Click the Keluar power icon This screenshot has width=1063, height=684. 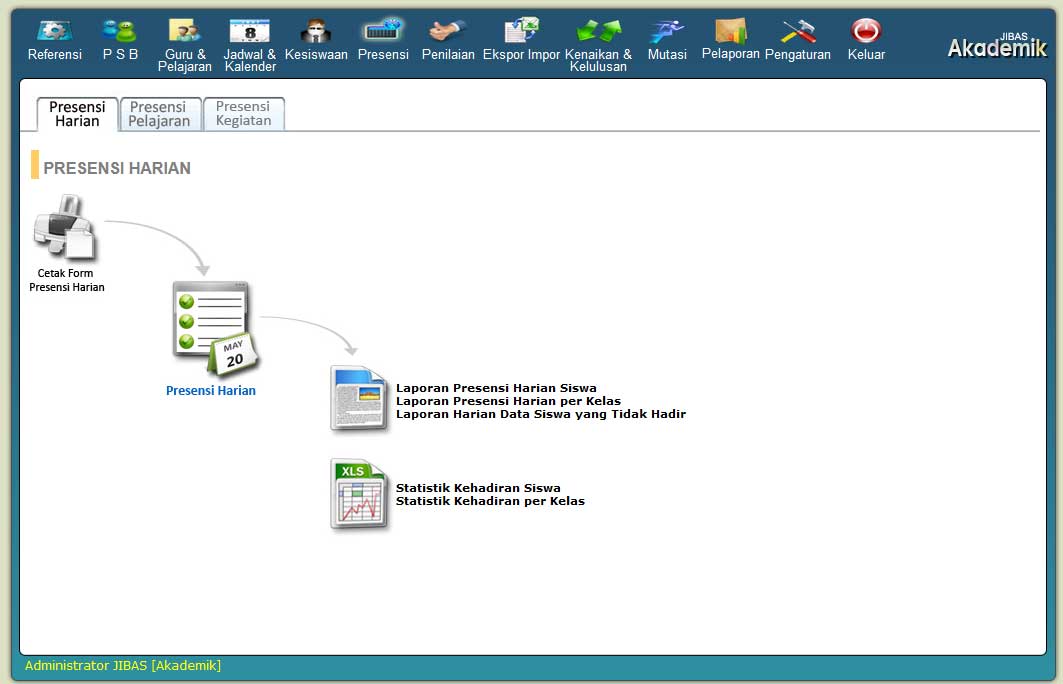tap(866, 31)
